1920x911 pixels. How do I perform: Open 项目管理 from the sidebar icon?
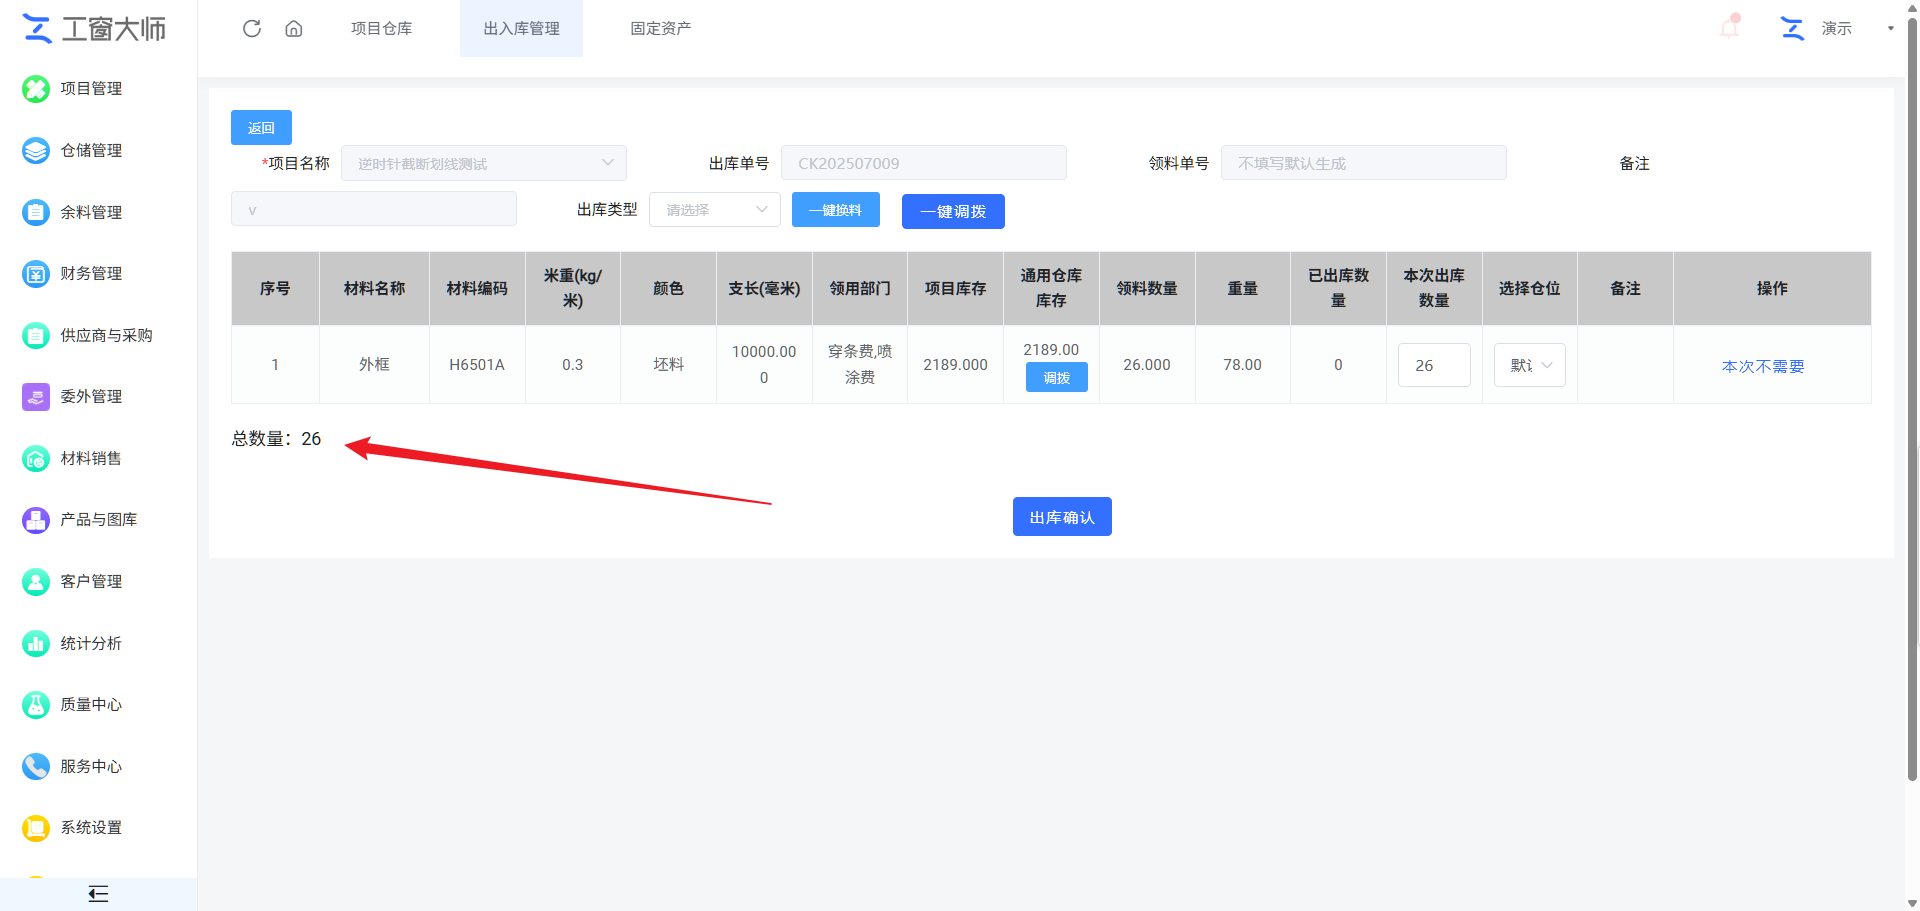click(36, 89)
